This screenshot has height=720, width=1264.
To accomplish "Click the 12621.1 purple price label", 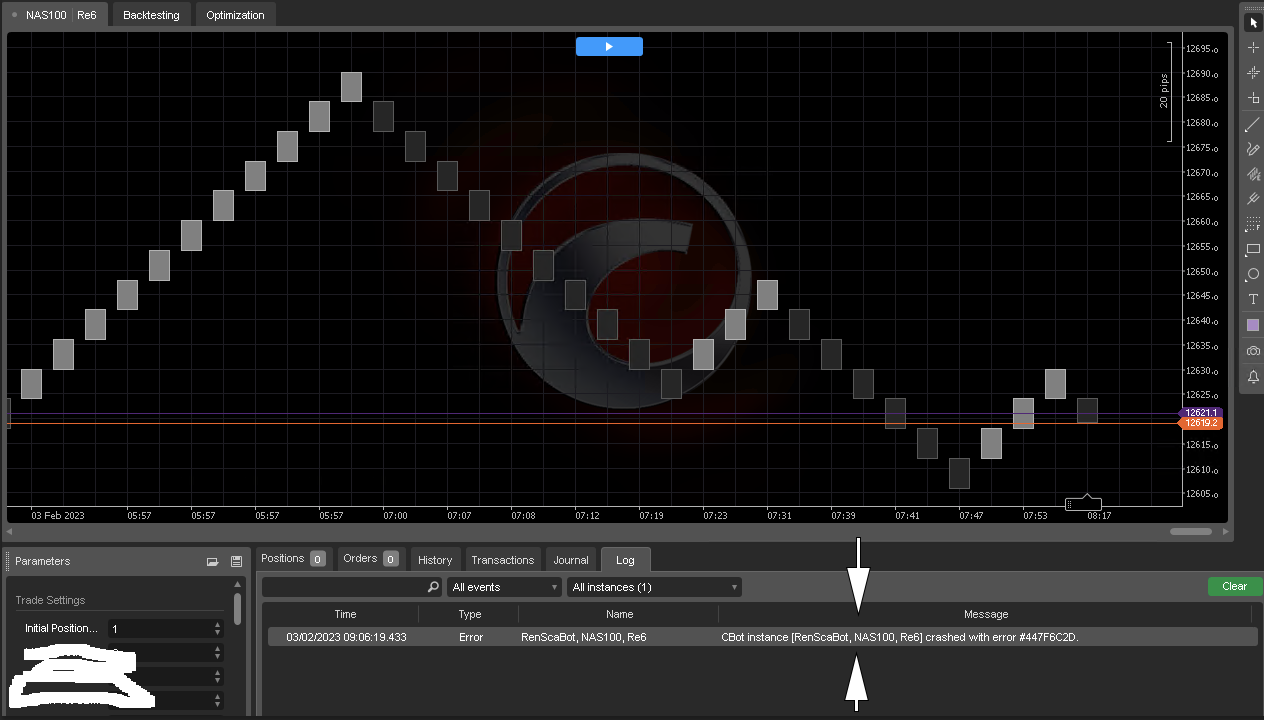I will (1200, 413).
